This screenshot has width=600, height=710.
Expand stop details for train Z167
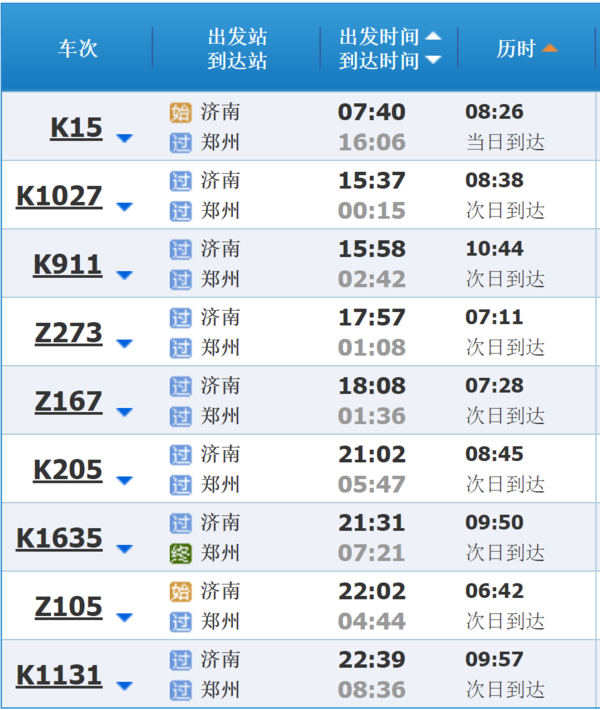pyautogui.click(x=124, y=412)
